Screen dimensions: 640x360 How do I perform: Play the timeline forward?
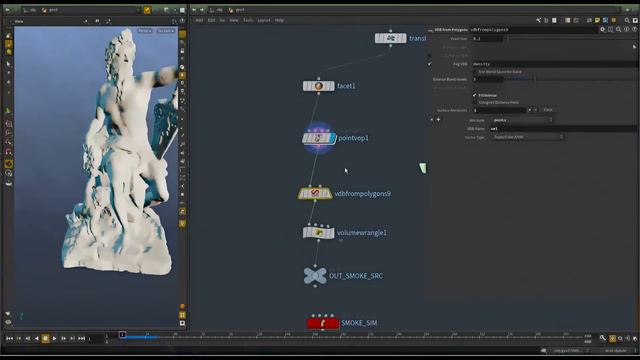[54, 338]
